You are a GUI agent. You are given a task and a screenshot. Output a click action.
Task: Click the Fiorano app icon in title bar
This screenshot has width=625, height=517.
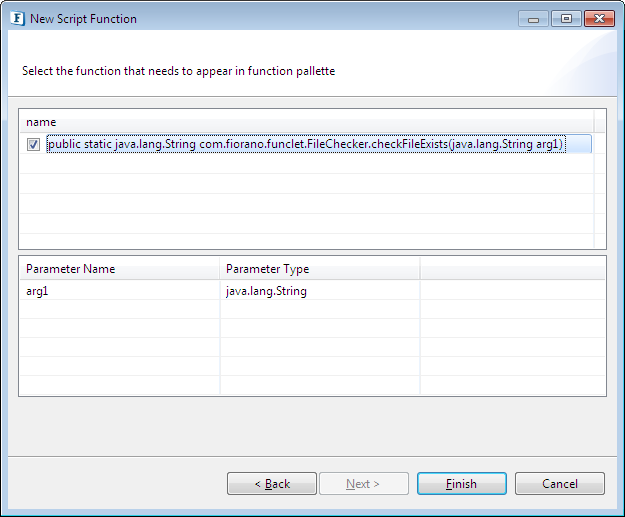18,18
